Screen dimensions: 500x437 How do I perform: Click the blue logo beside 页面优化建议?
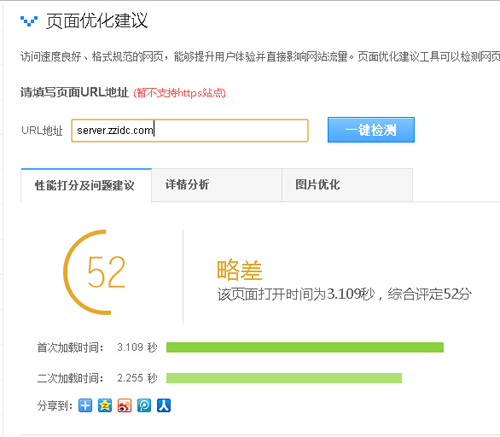pos(29,21)
